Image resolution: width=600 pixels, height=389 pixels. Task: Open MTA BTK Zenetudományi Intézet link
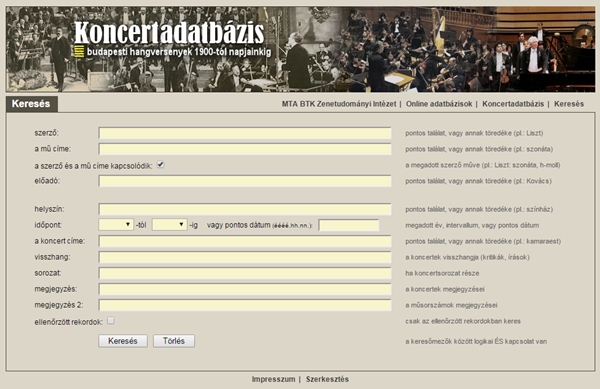click(339, 104)
